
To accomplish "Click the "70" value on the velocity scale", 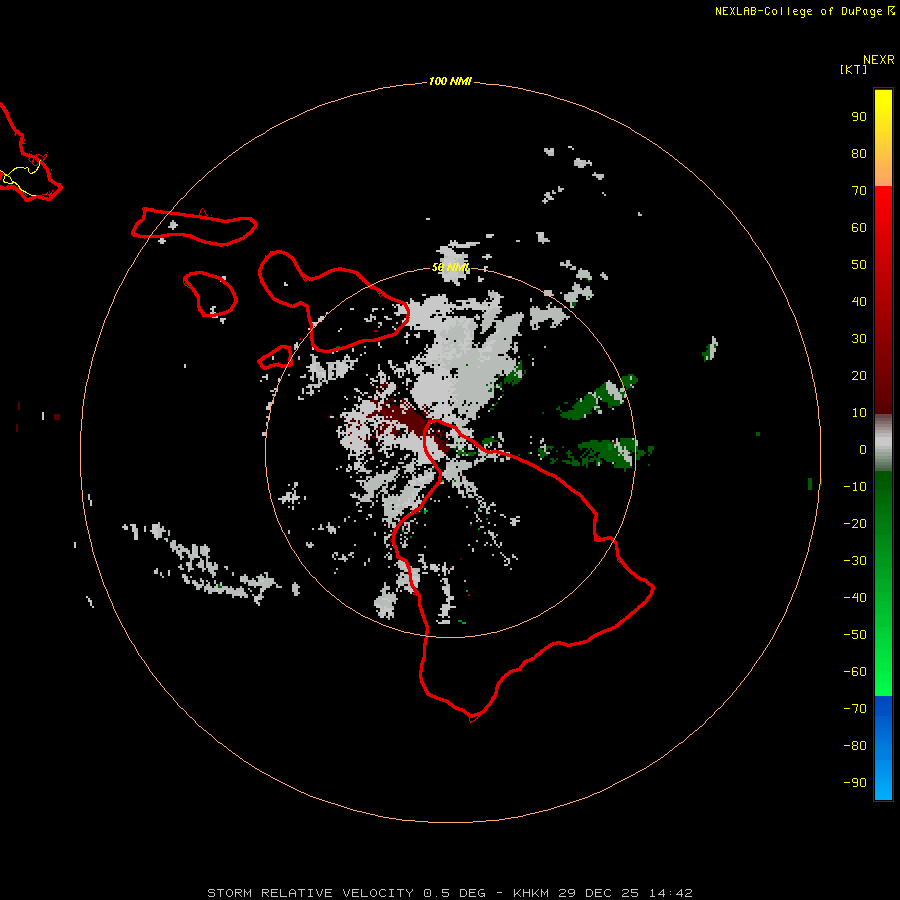I will click(x=859, y=191).
